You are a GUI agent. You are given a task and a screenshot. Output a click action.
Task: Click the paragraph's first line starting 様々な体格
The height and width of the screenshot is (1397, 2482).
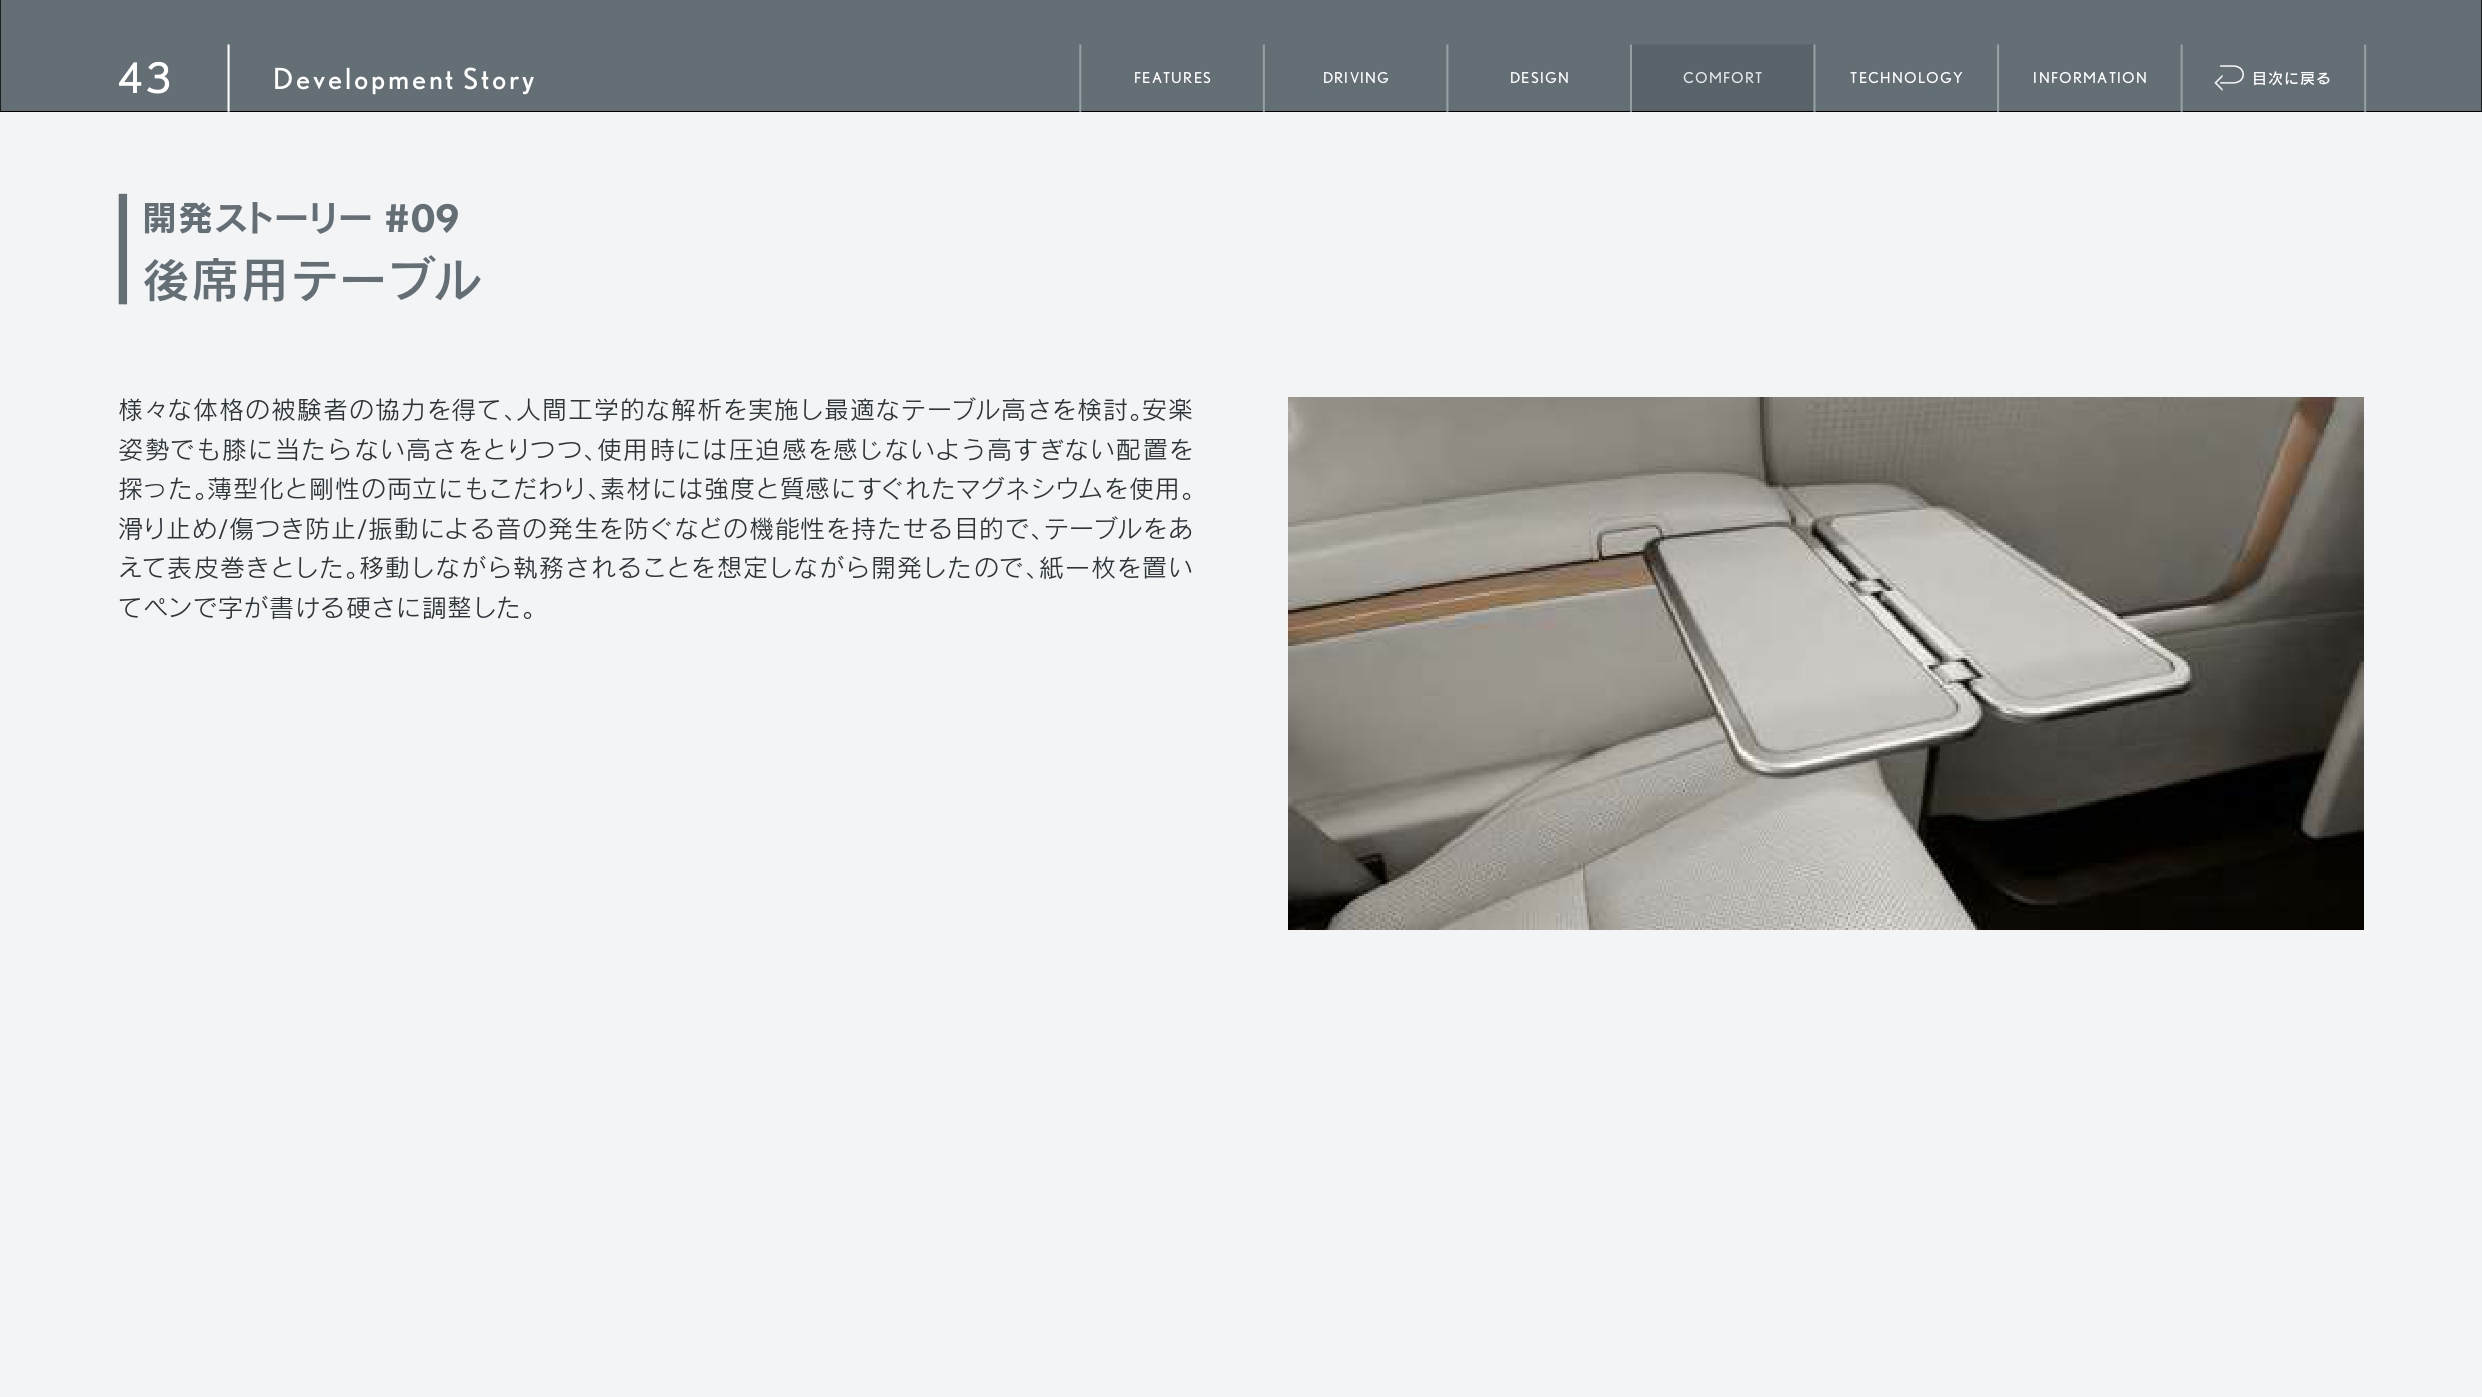tap(655, 410)
